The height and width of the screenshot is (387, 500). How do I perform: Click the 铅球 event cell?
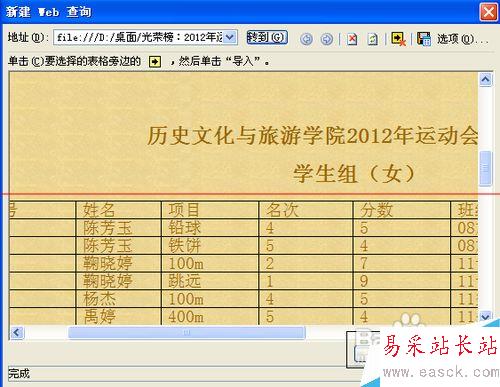coord(210,228)
